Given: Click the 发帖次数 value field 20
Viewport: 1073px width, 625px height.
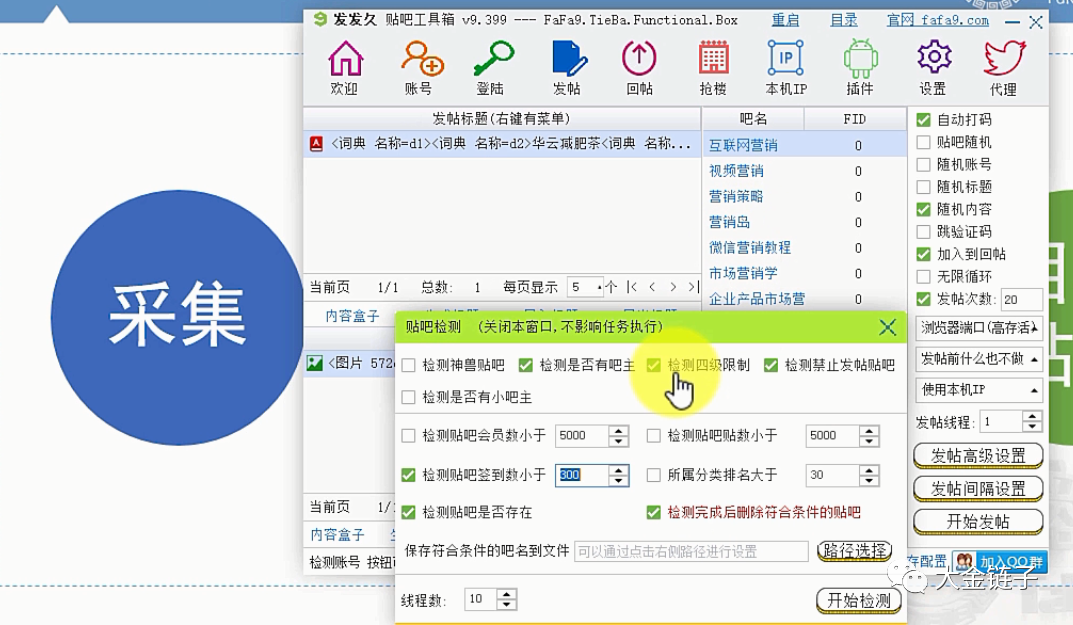Looking at the screenshot, I should 1020,300.
